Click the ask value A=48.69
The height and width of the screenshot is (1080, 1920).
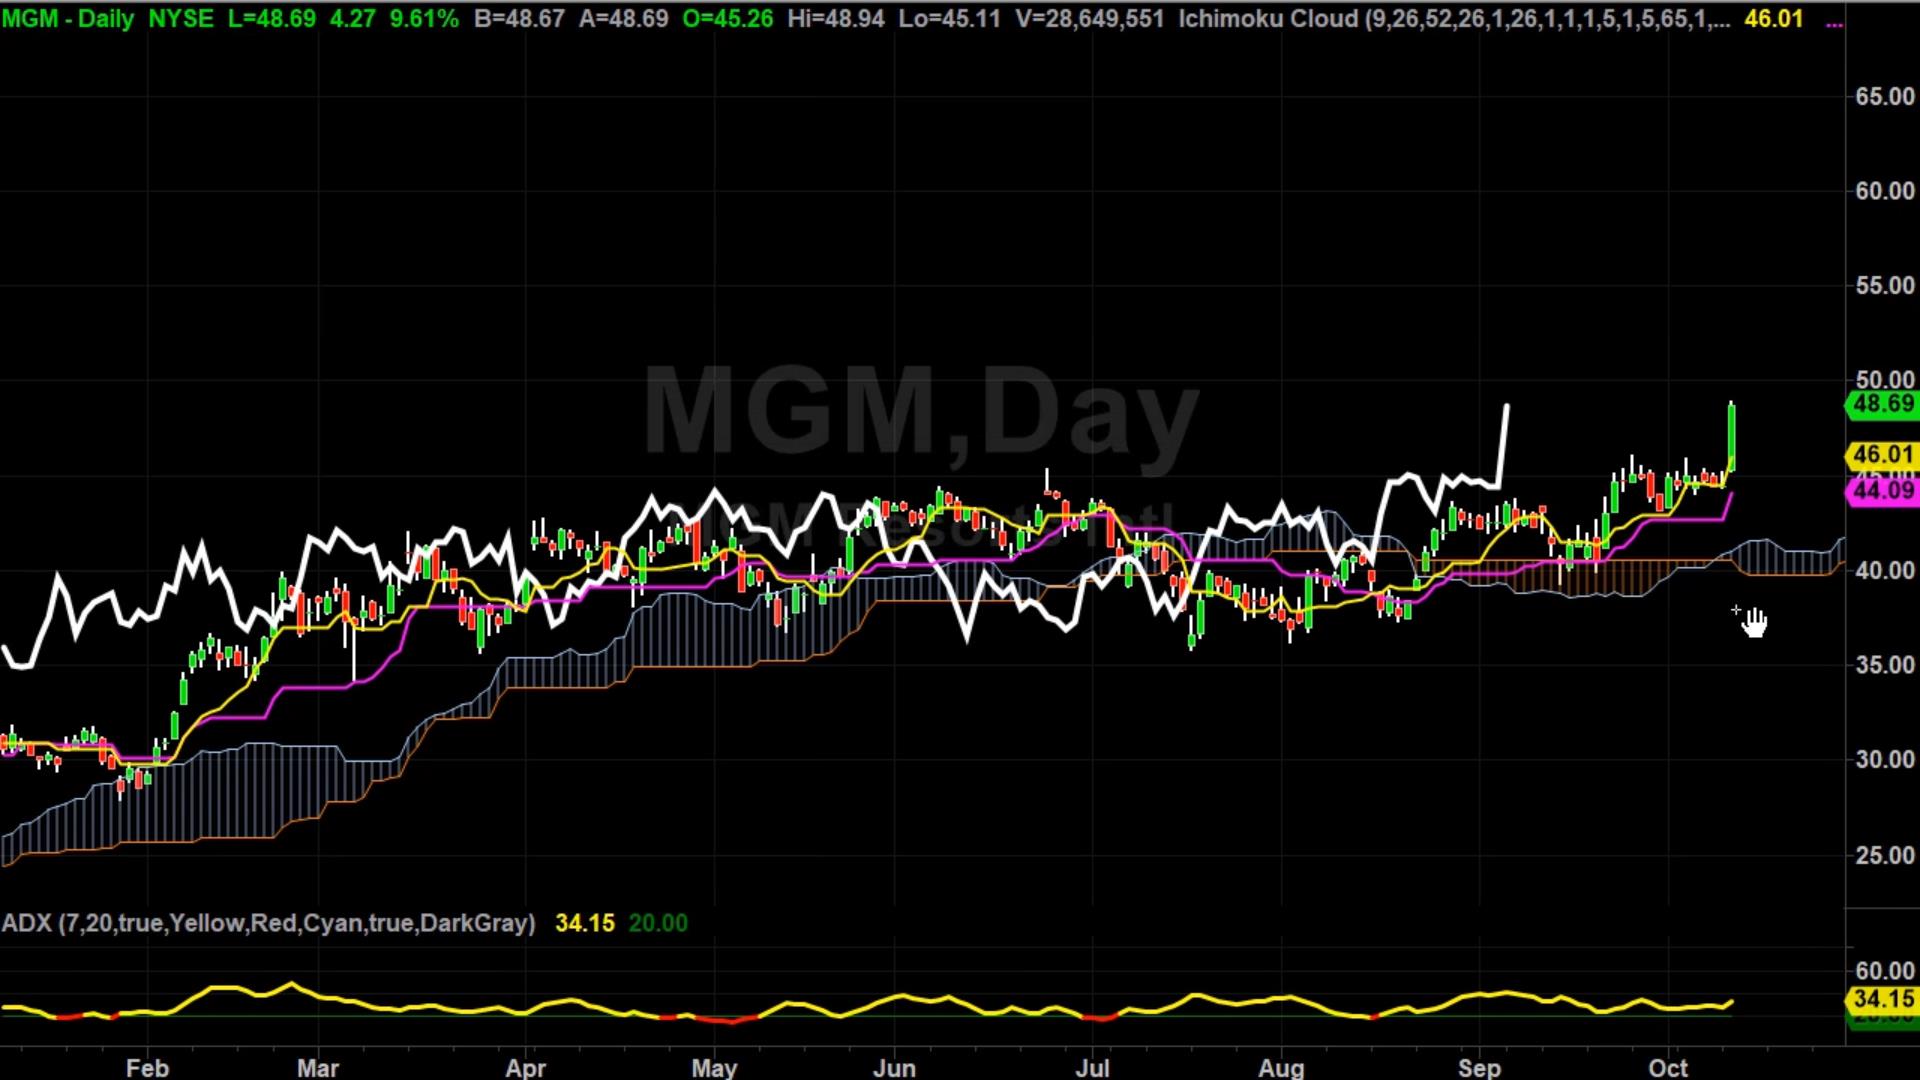(624, 19)
